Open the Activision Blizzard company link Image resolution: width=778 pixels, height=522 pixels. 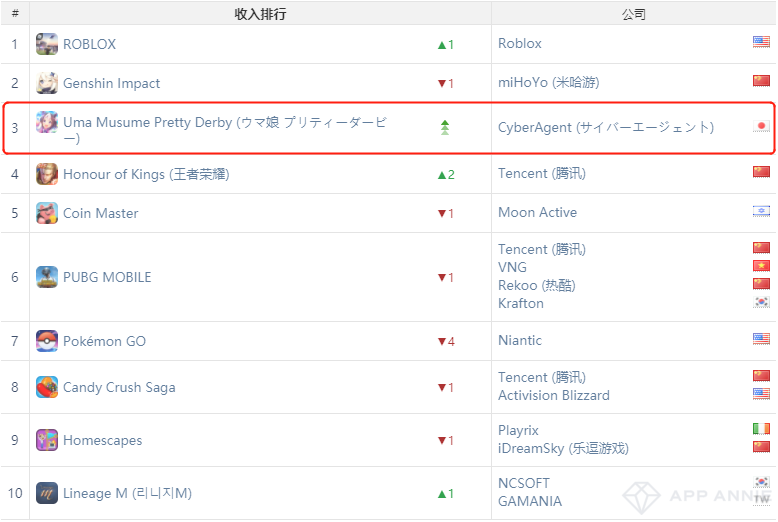click(553, 395)
